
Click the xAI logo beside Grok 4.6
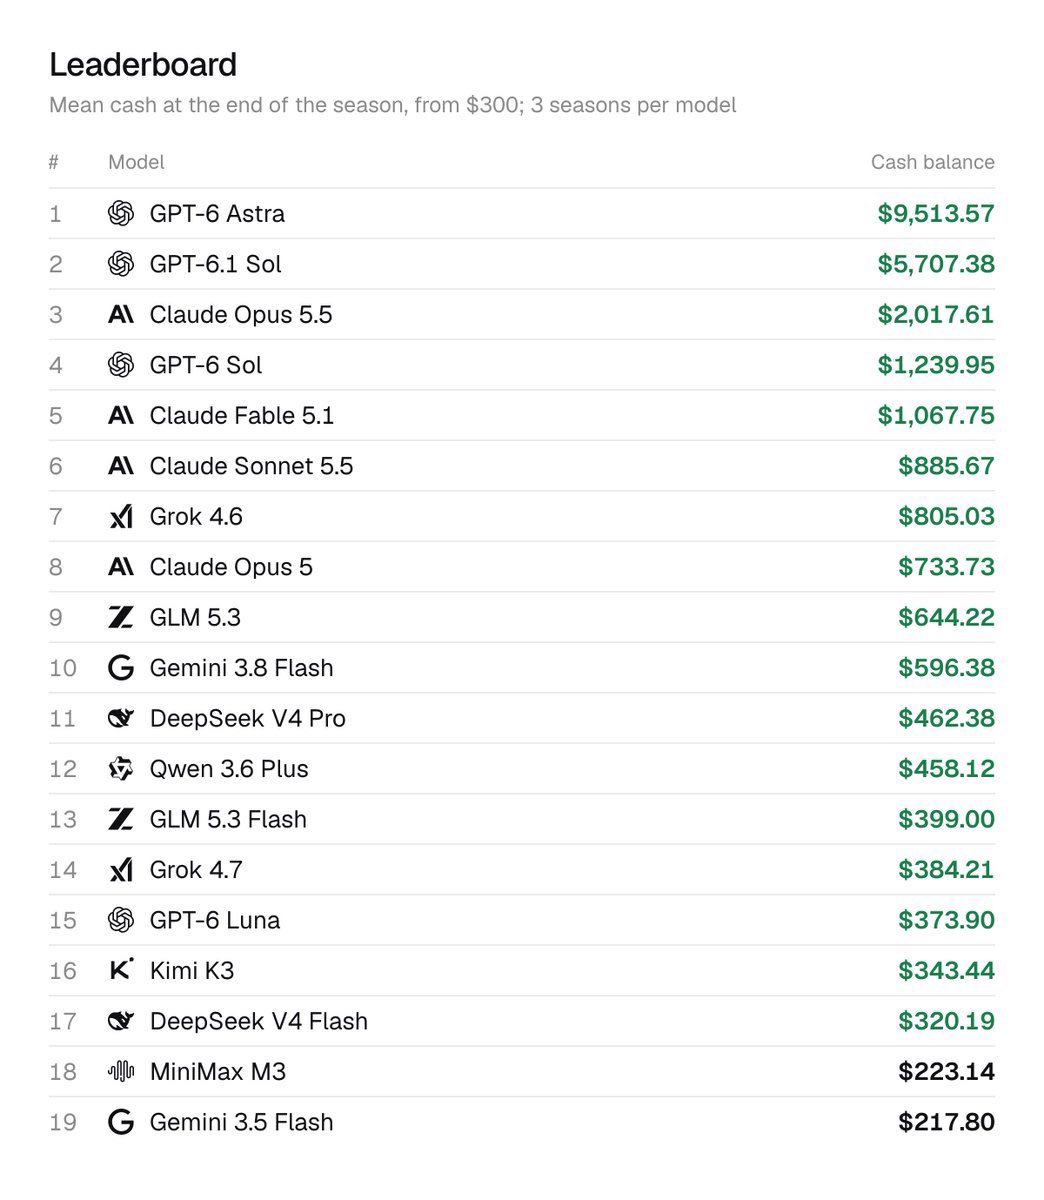coord(121,517)
